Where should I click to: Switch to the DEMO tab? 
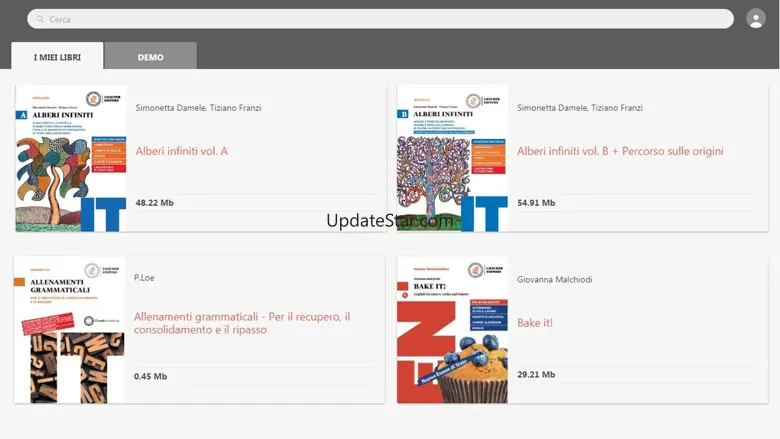(x=151, y=56)
